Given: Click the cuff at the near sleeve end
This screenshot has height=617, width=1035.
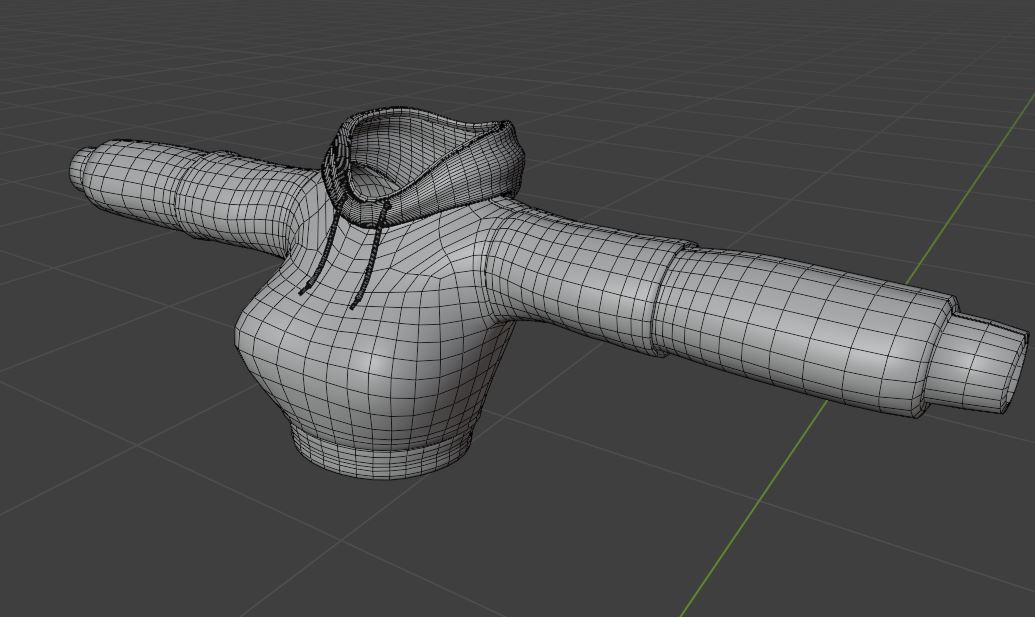Looking at the screenshot, I should 980,362.
